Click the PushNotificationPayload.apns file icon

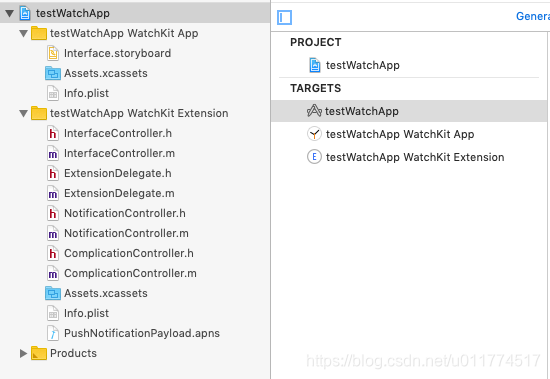[53, 333]
